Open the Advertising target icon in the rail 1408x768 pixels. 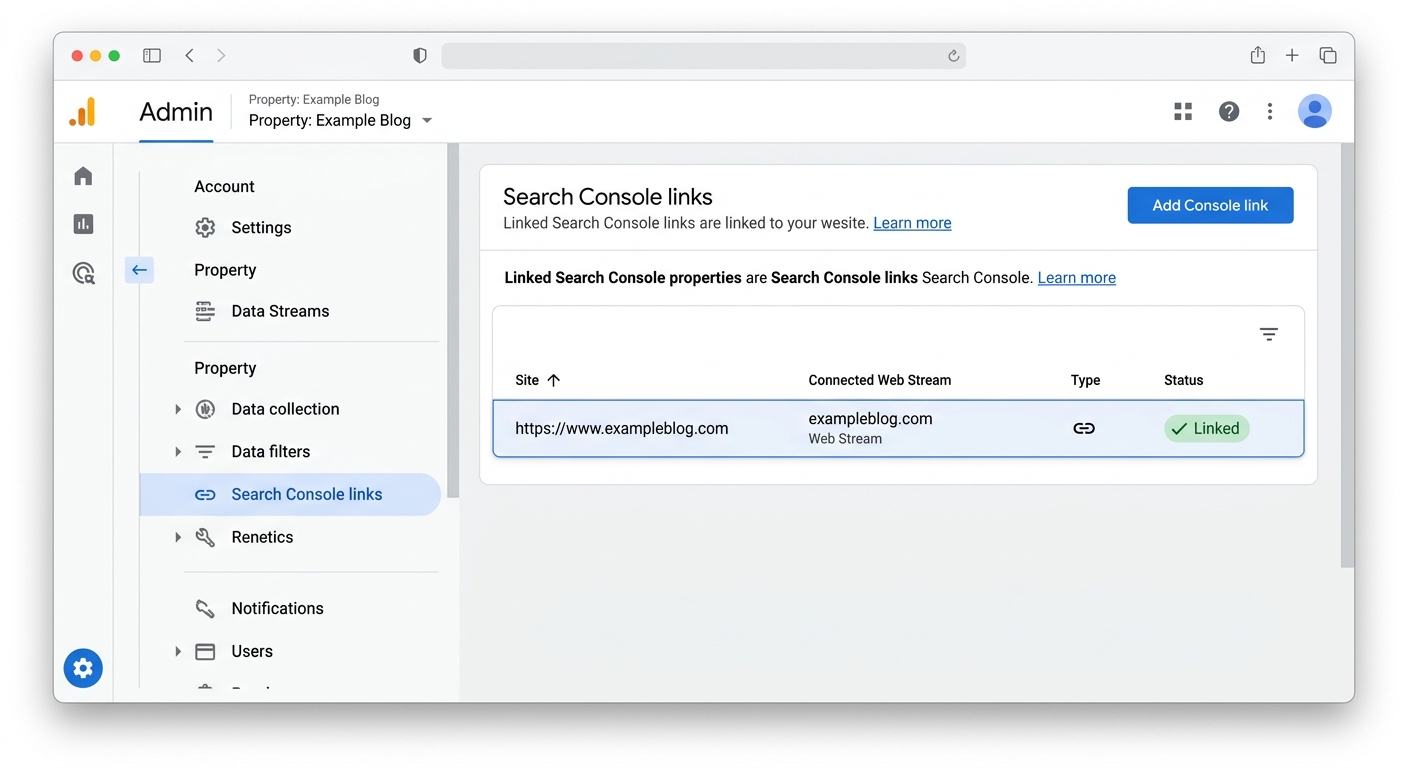point(84,272)
